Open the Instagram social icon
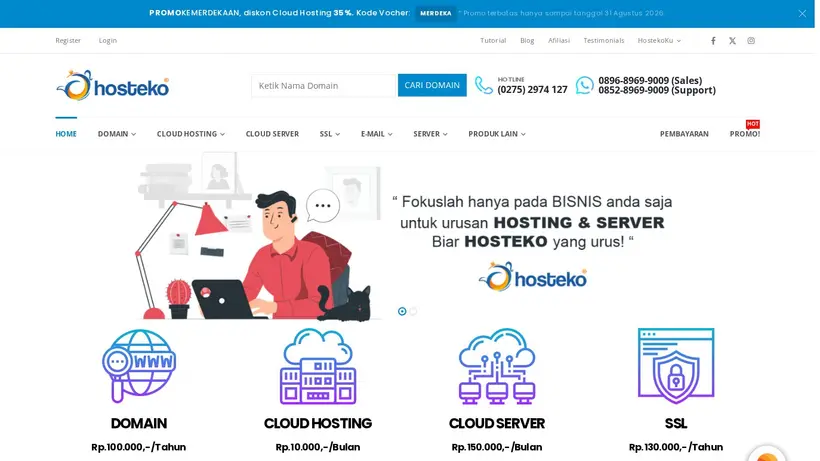This screenshot has width=820, height=461. coord(751,41)
